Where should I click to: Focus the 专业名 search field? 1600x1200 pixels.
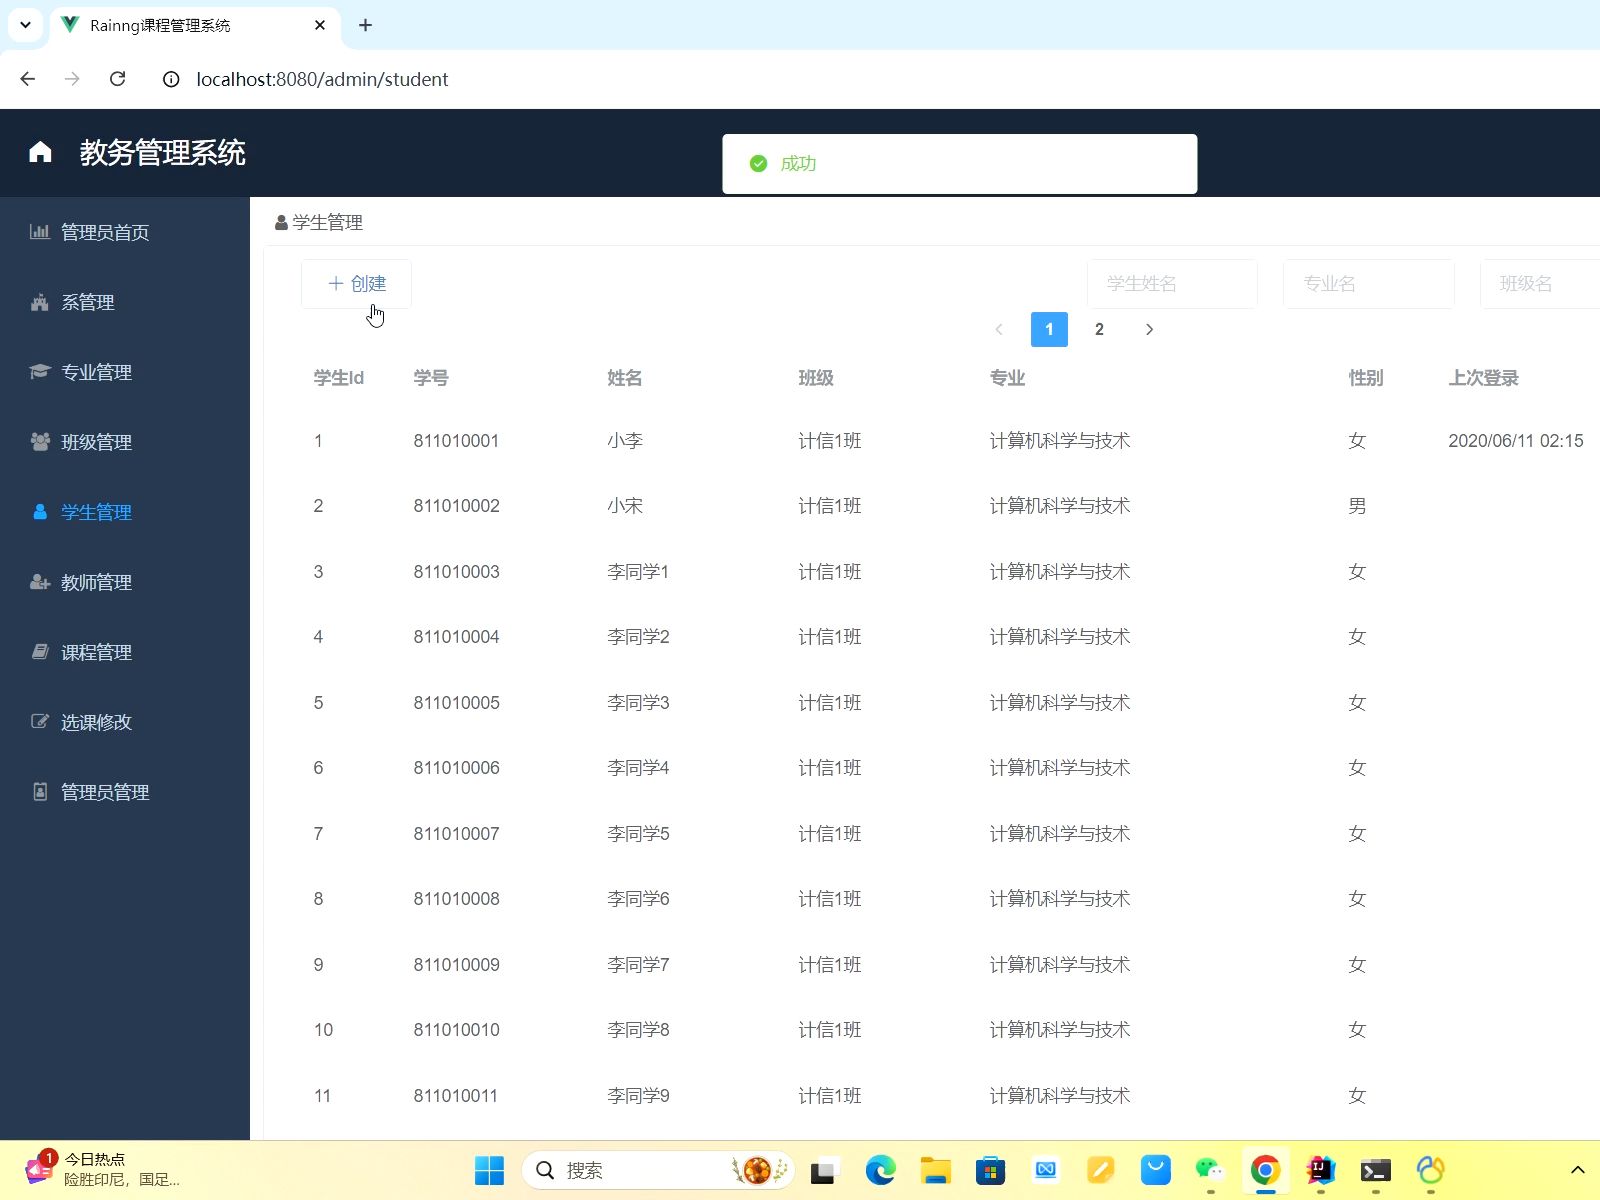pos(1369,284)
